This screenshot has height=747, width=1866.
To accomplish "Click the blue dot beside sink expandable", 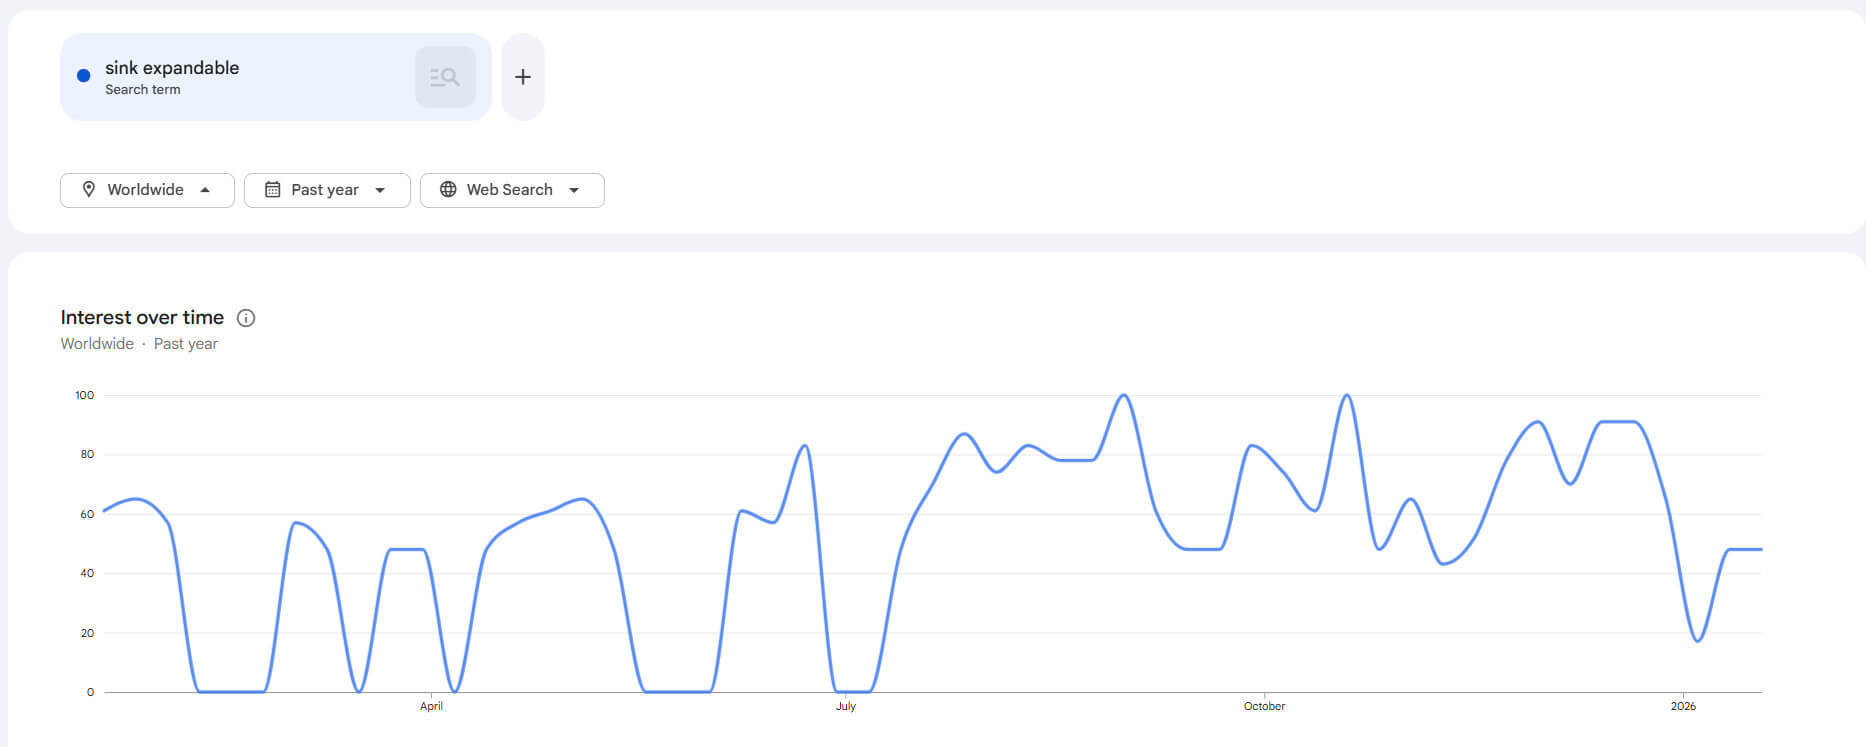I will click(84, 76).
